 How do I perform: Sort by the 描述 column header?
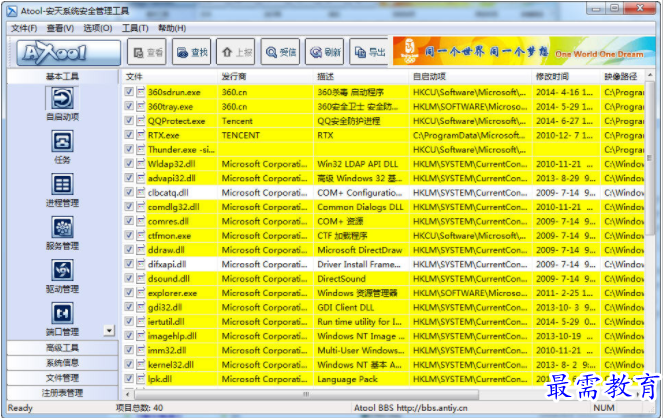tap(361, 77)
